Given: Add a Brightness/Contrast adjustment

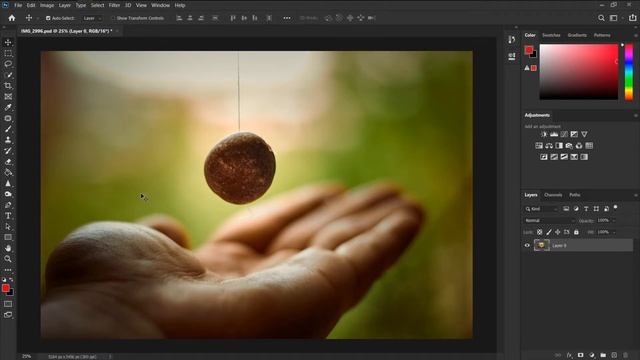Looking at the screenshot, I should pos(544,134).
